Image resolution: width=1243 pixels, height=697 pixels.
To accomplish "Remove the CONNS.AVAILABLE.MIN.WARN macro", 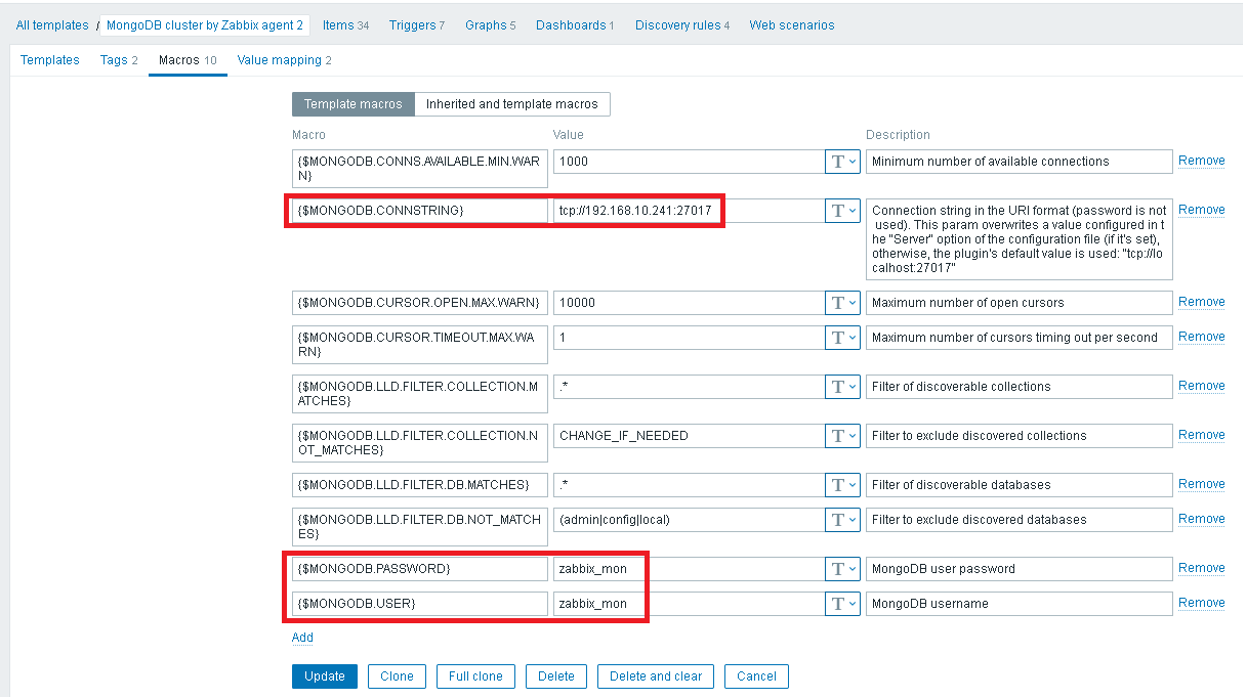I will [x=1201, y=161].
